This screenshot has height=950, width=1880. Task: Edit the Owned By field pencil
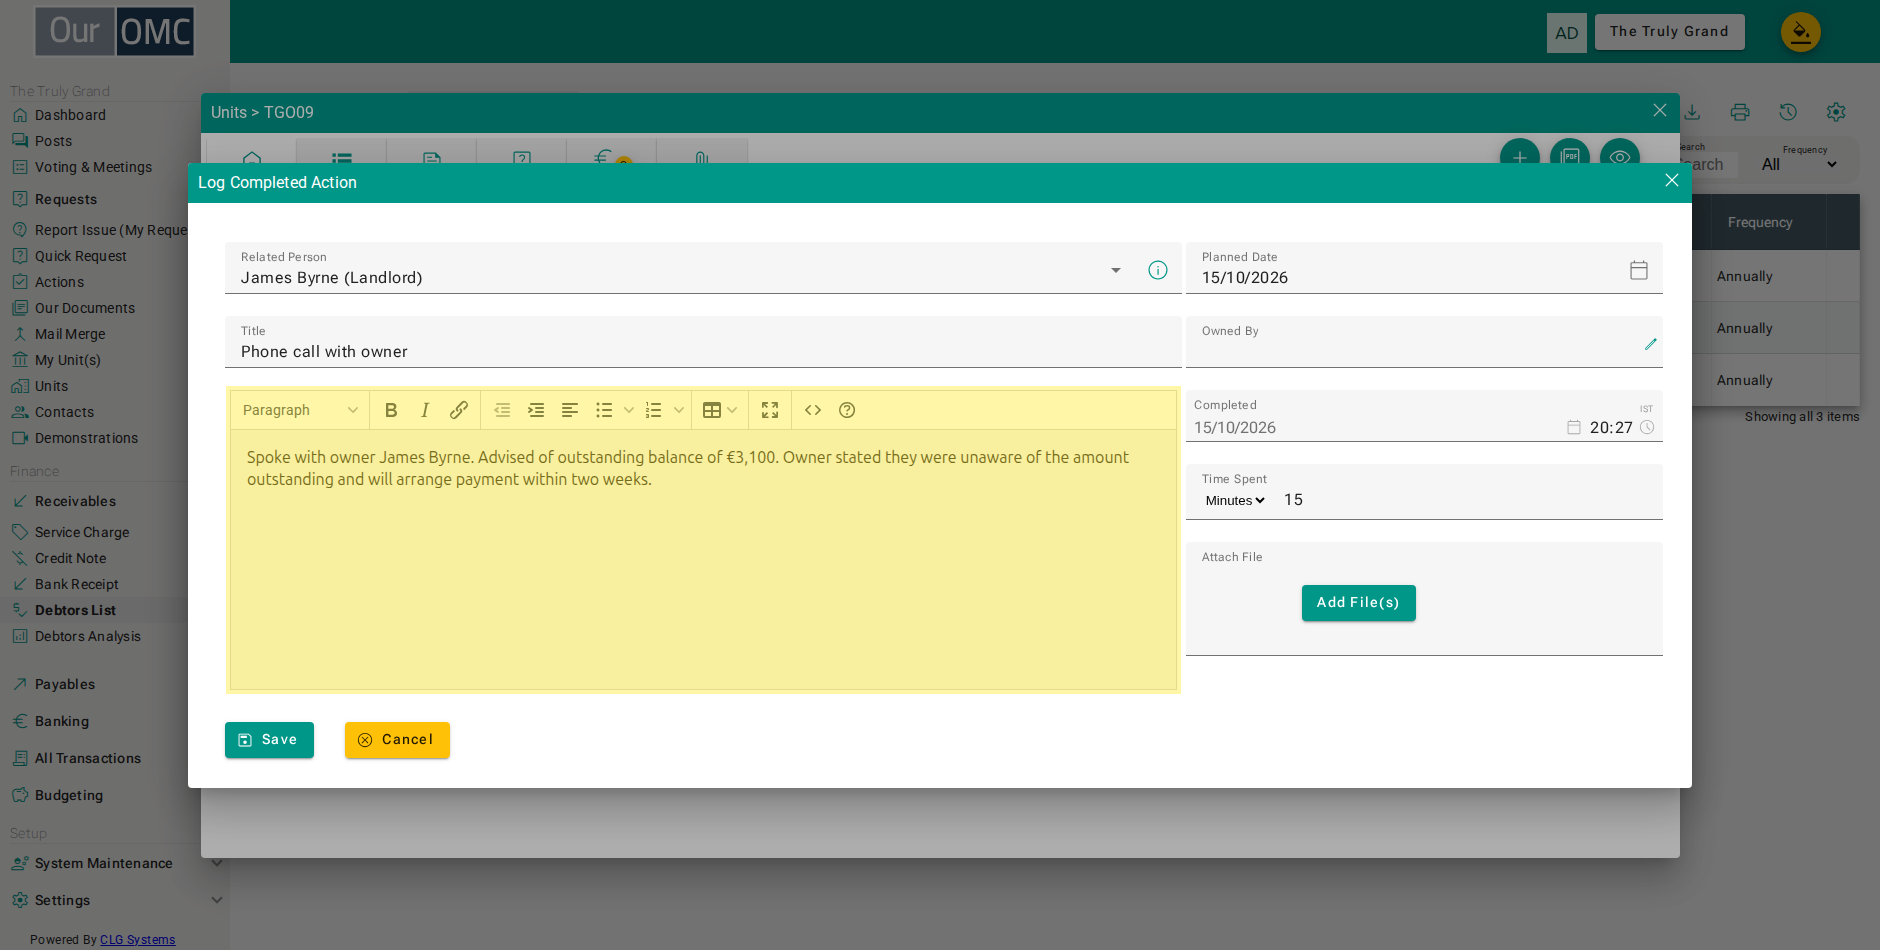1651,344
